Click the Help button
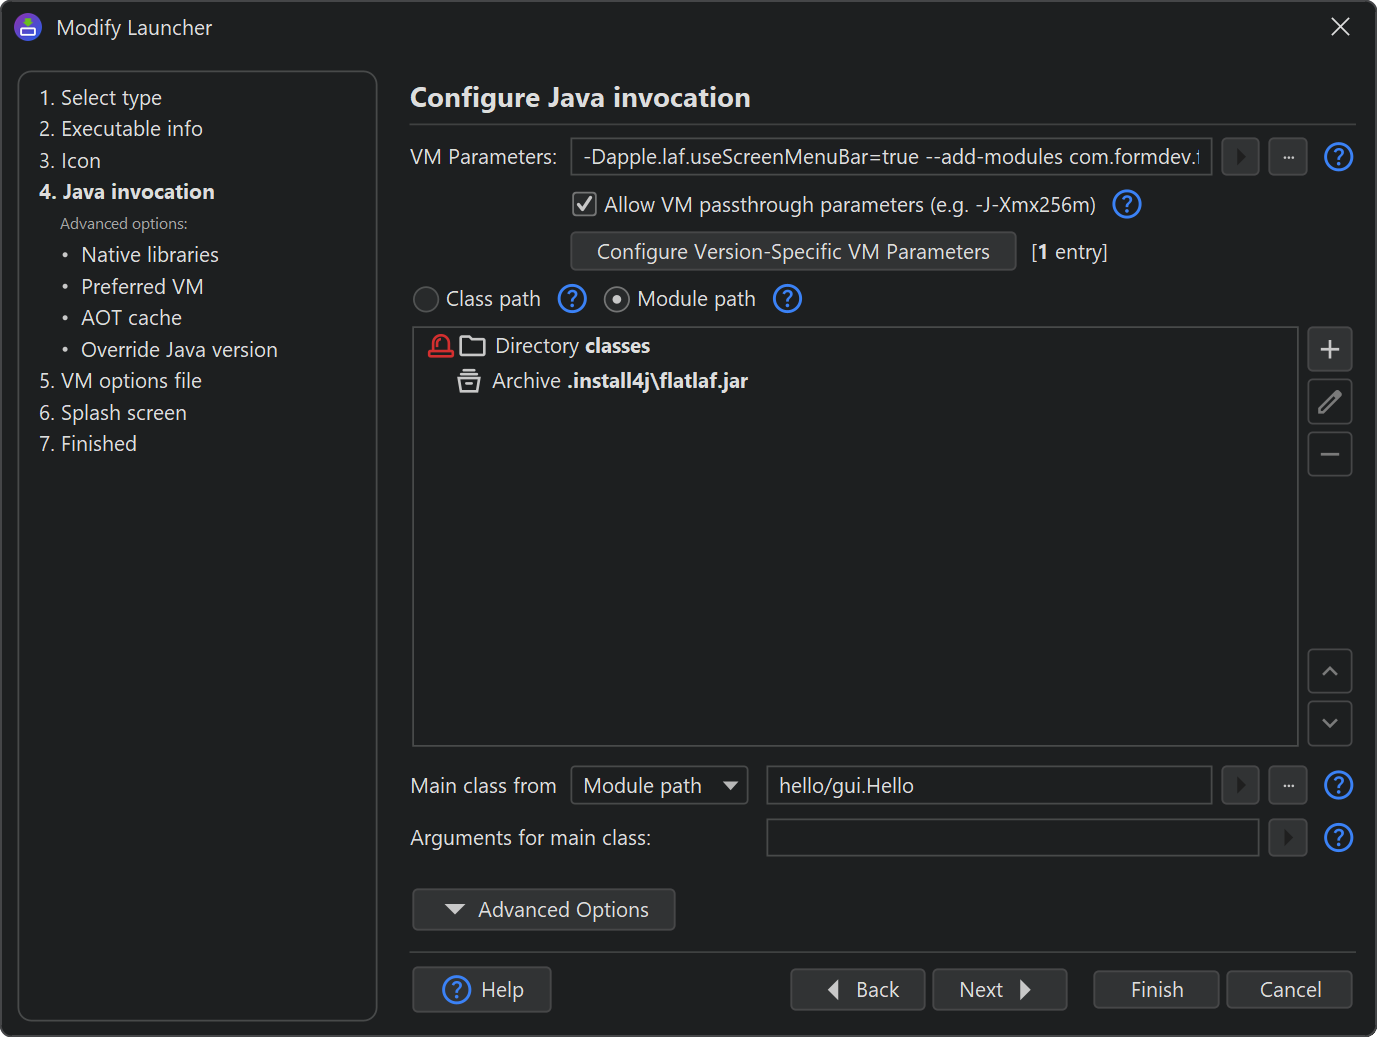The image size is (1377, 1037). pos(482,989)
